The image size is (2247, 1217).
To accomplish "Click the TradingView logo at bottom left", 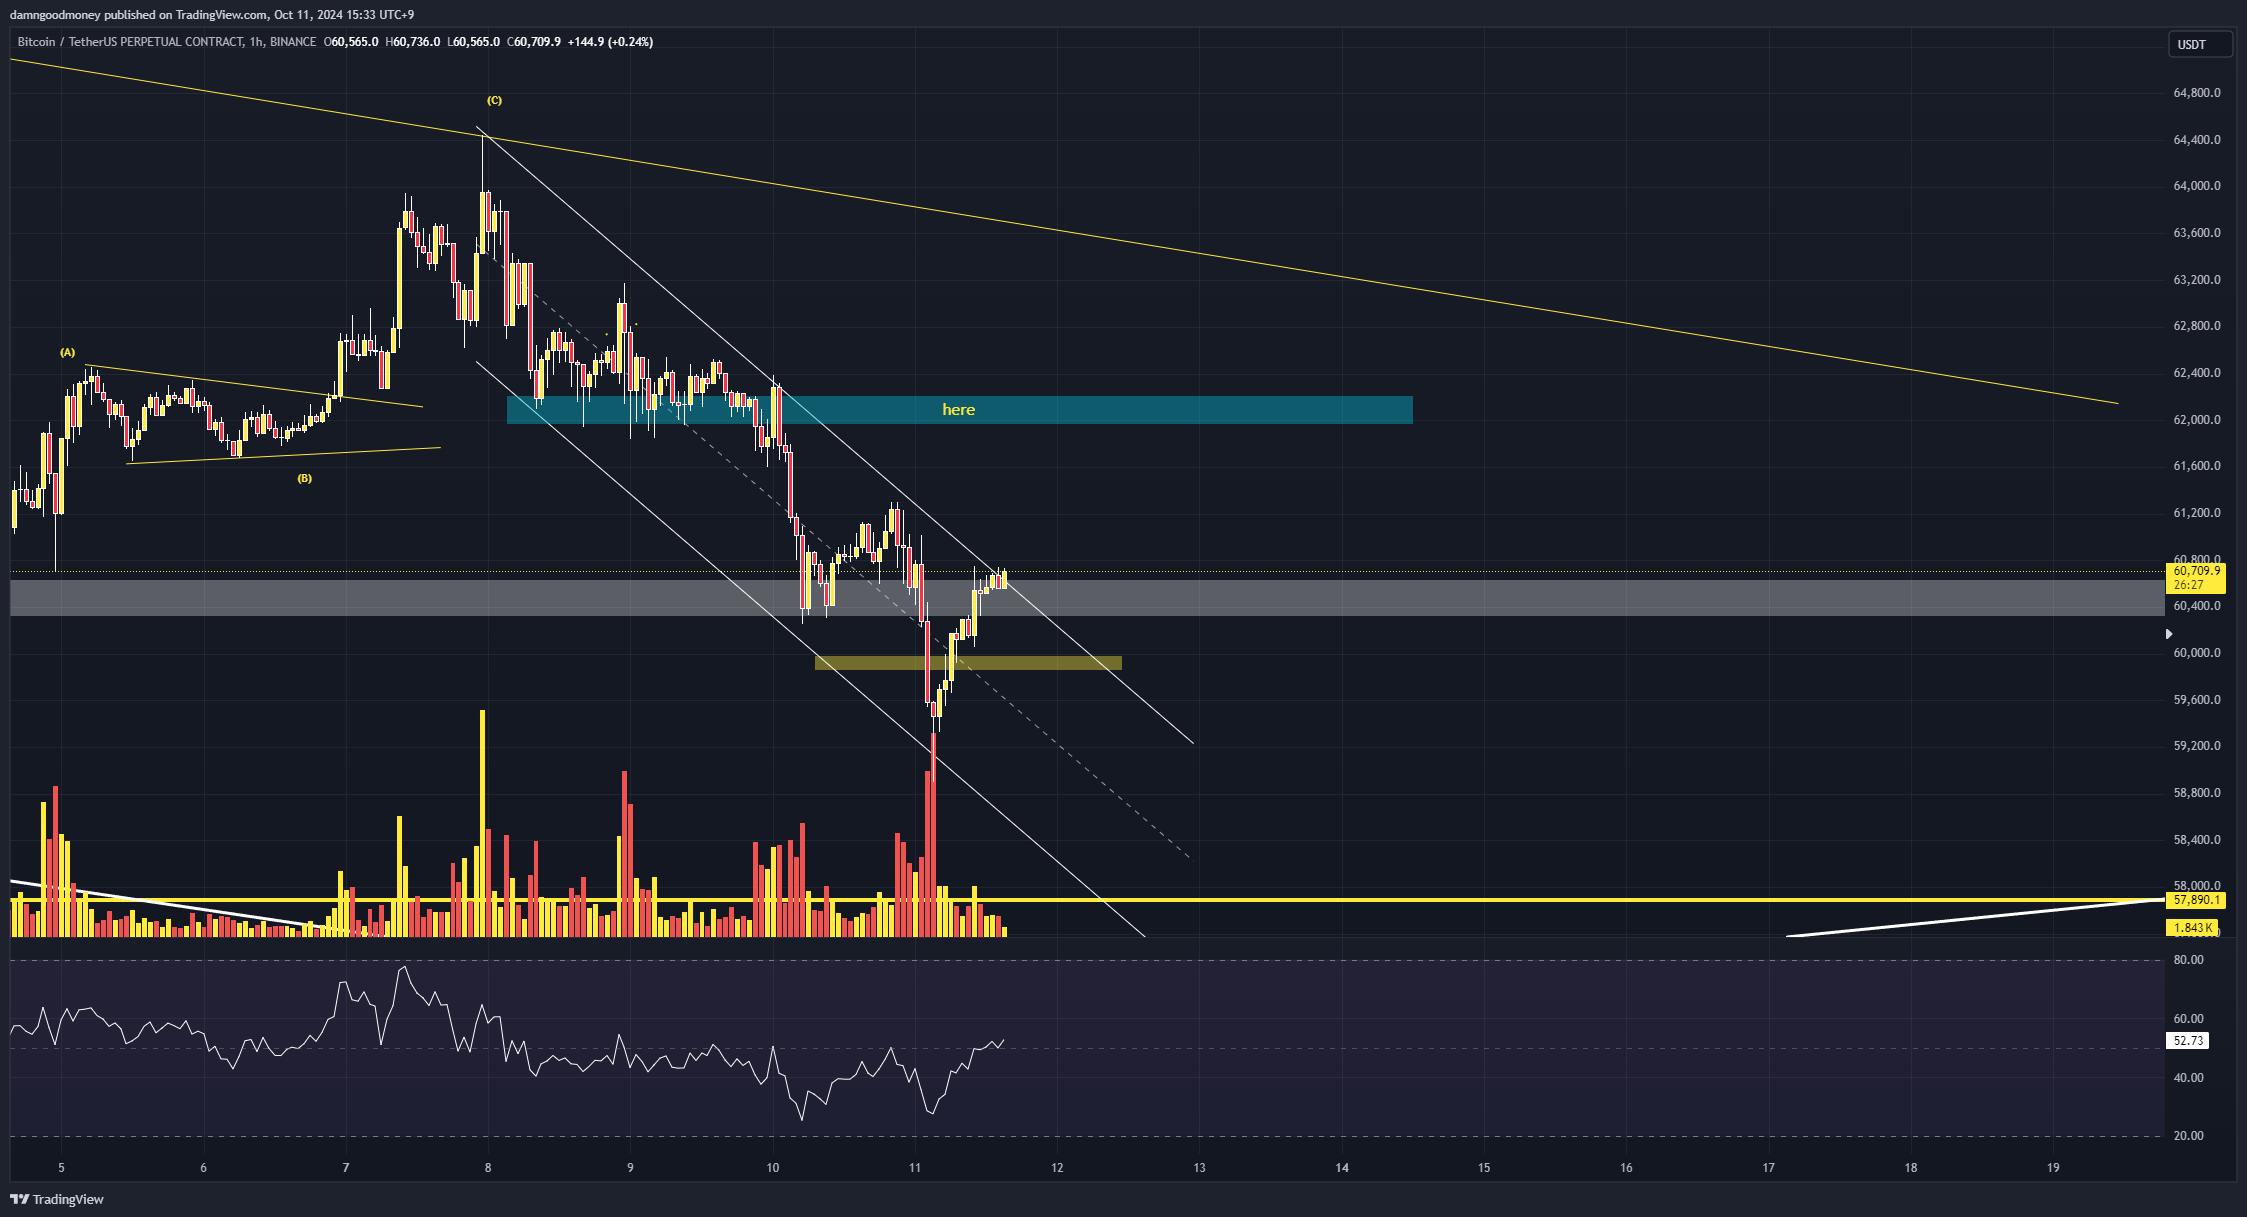I will pyautogui.click(x=57, y=1199).
